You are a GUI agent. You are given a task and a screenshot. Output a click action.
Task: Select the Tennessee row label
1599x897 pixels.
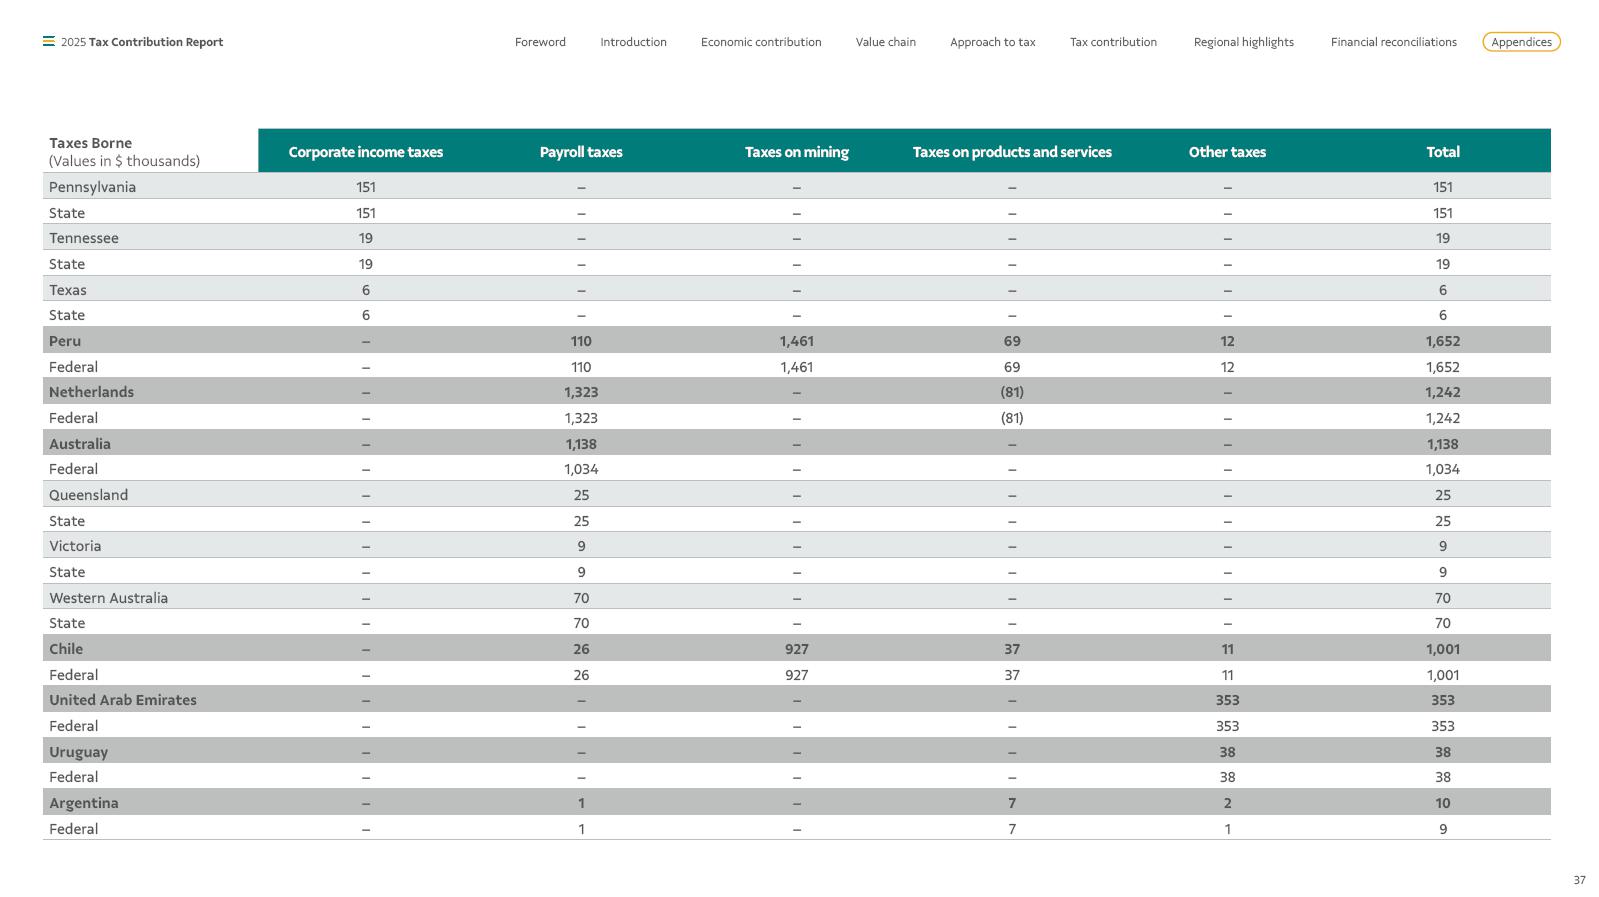[x=84, y=238]
